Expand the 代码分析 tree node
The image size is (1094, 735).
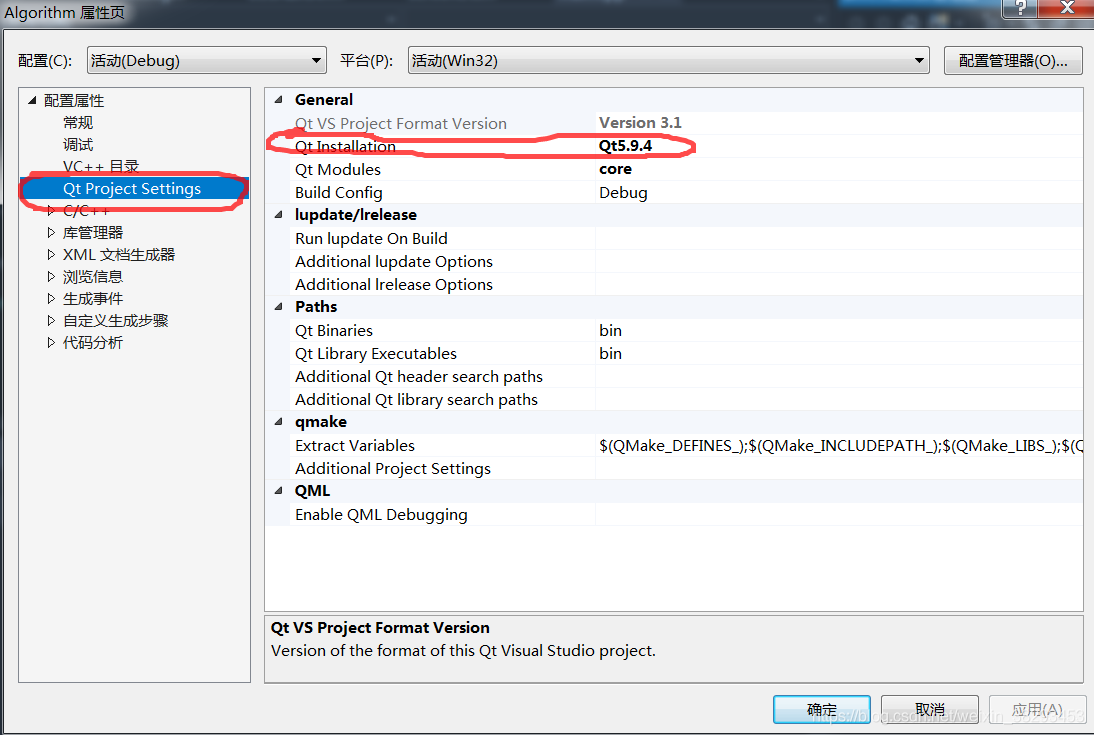[51, 343]
